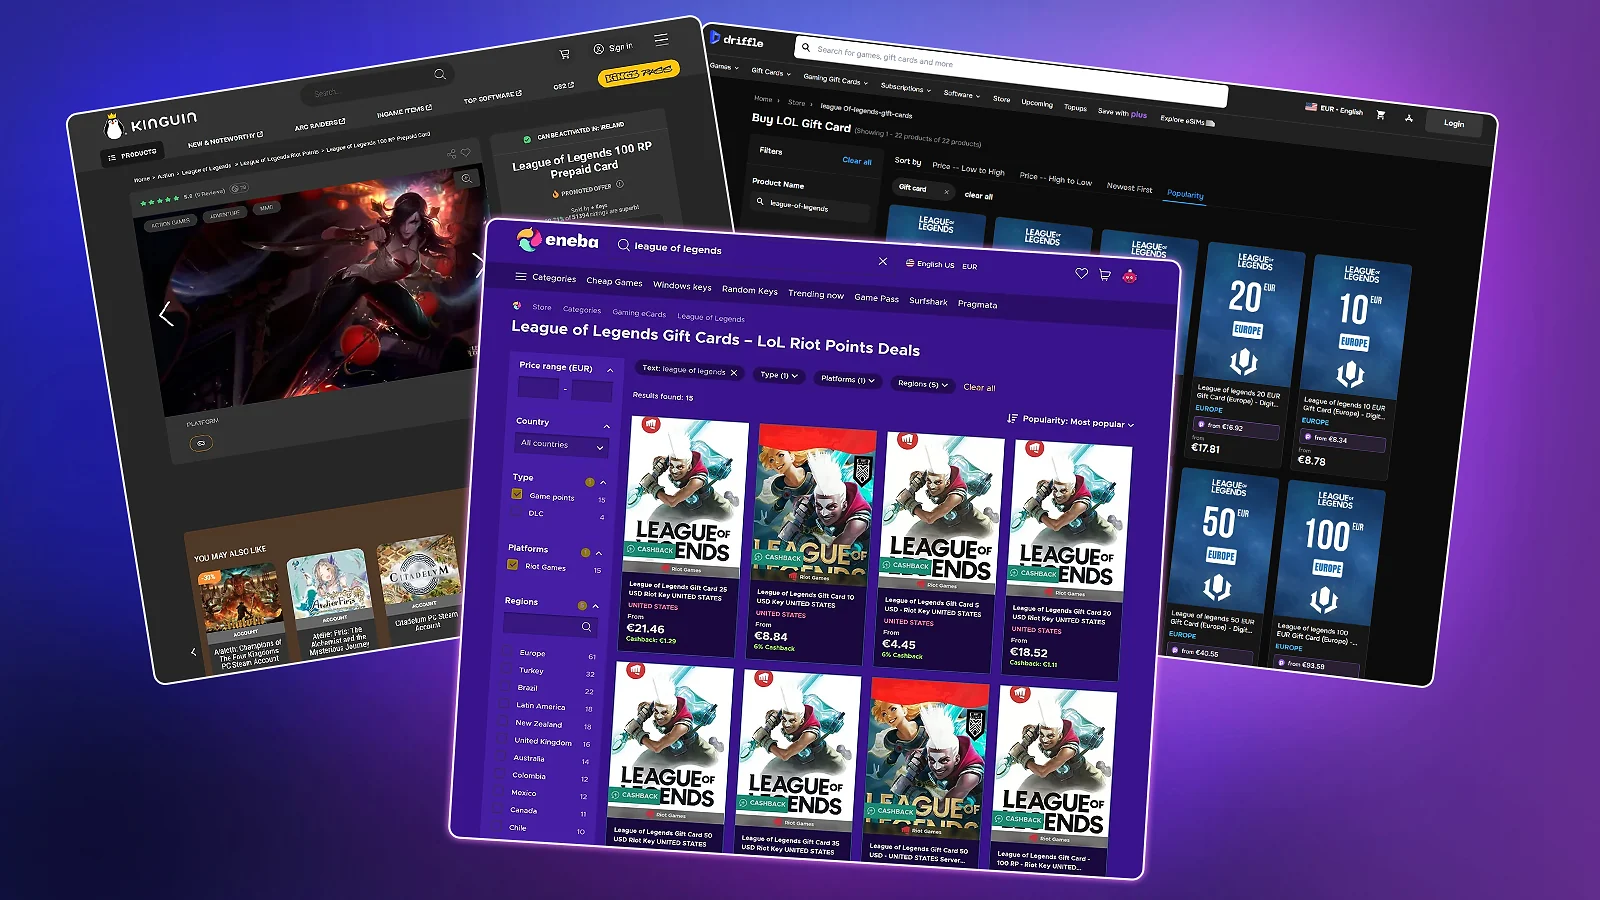Click the US flag language icon on eneba

click(x=911, y=263)
